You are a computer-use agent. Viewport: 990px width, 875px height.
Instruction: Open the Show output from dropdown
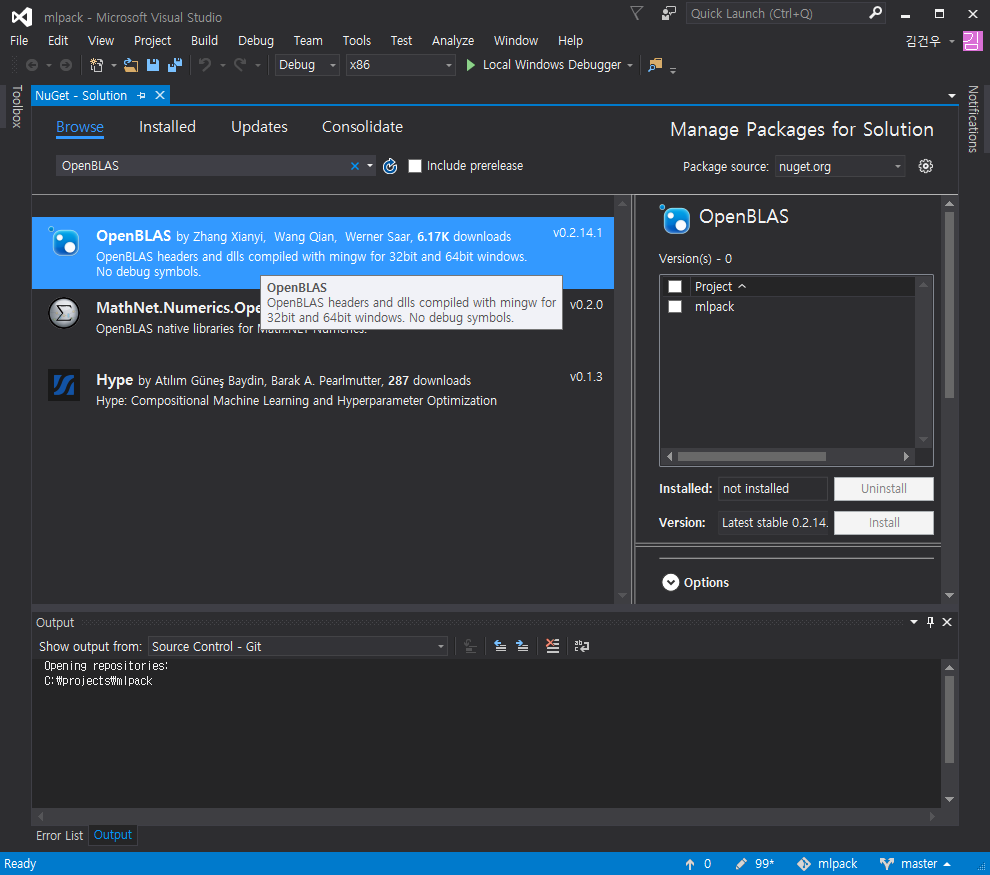pyautogui.click(x=298, y=647)
